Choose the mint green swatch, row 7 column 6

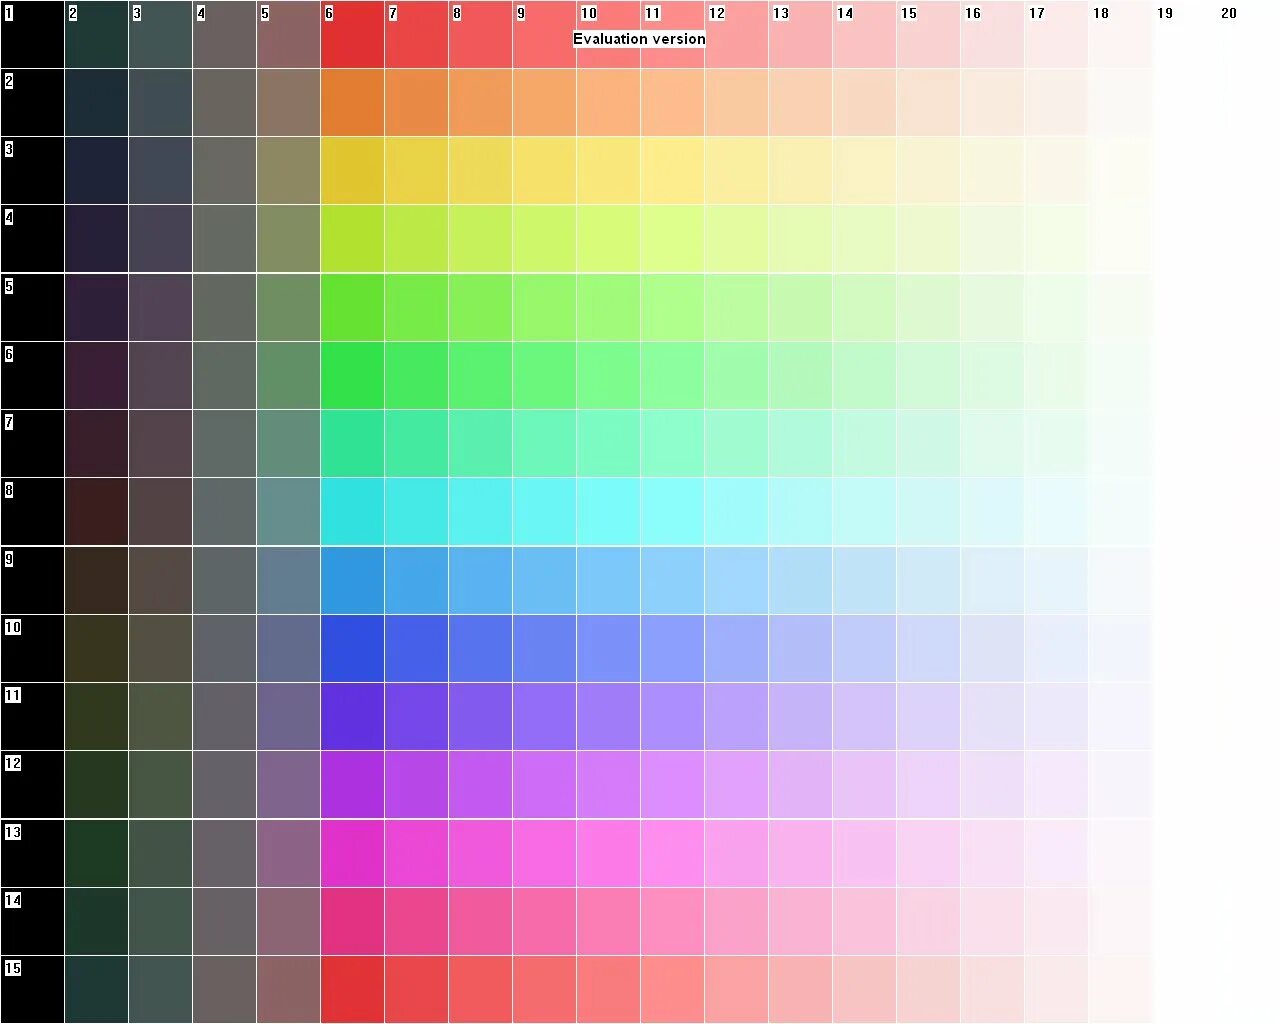click(352, 443)
